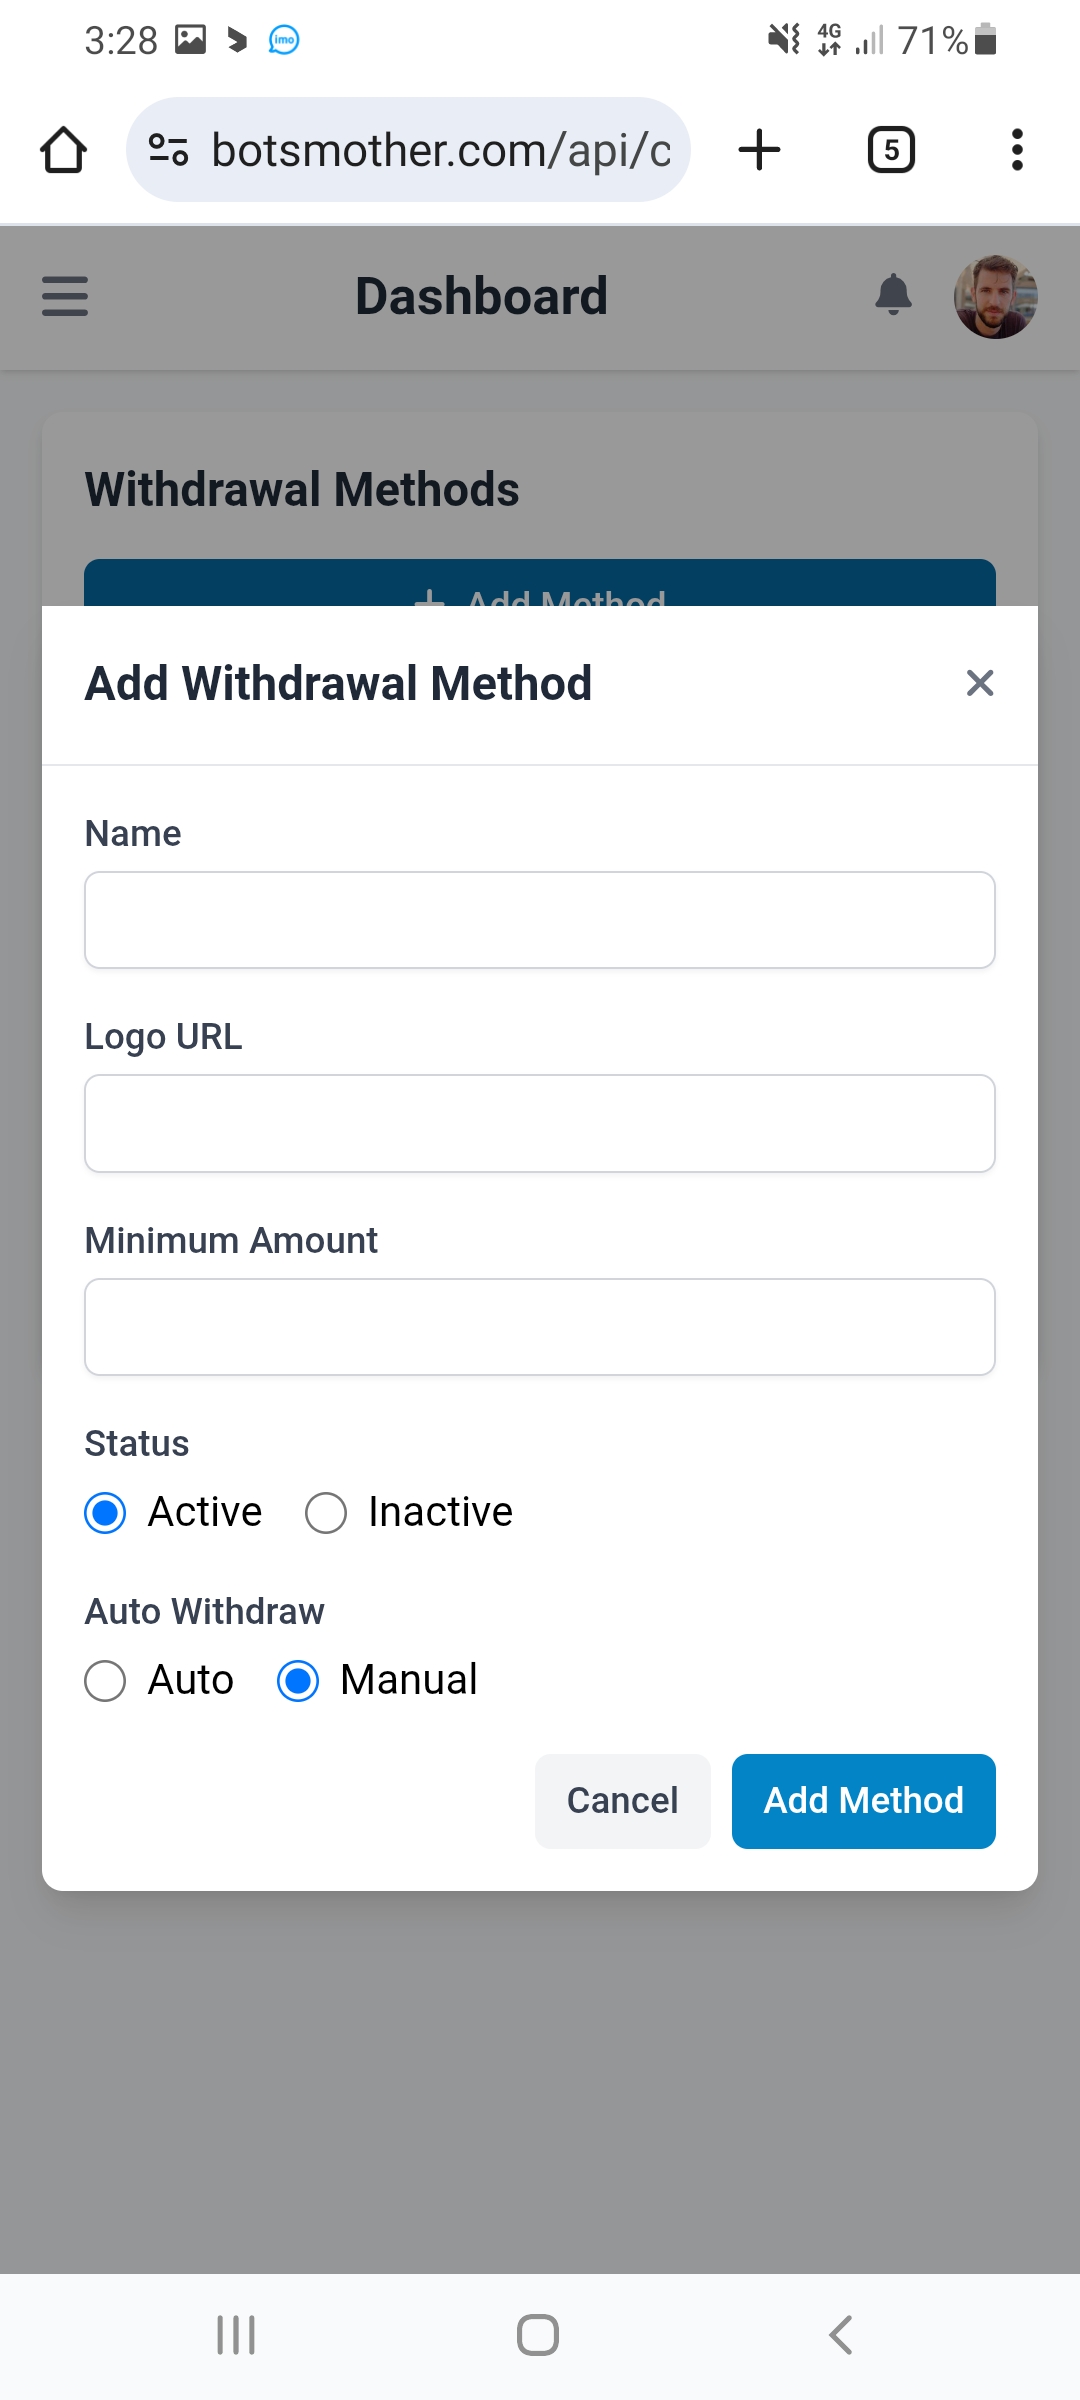Viewport: 1080px width, 2400px height.
Task: Tap the Android back navigation icon
Action: (x=841, y=2335)
